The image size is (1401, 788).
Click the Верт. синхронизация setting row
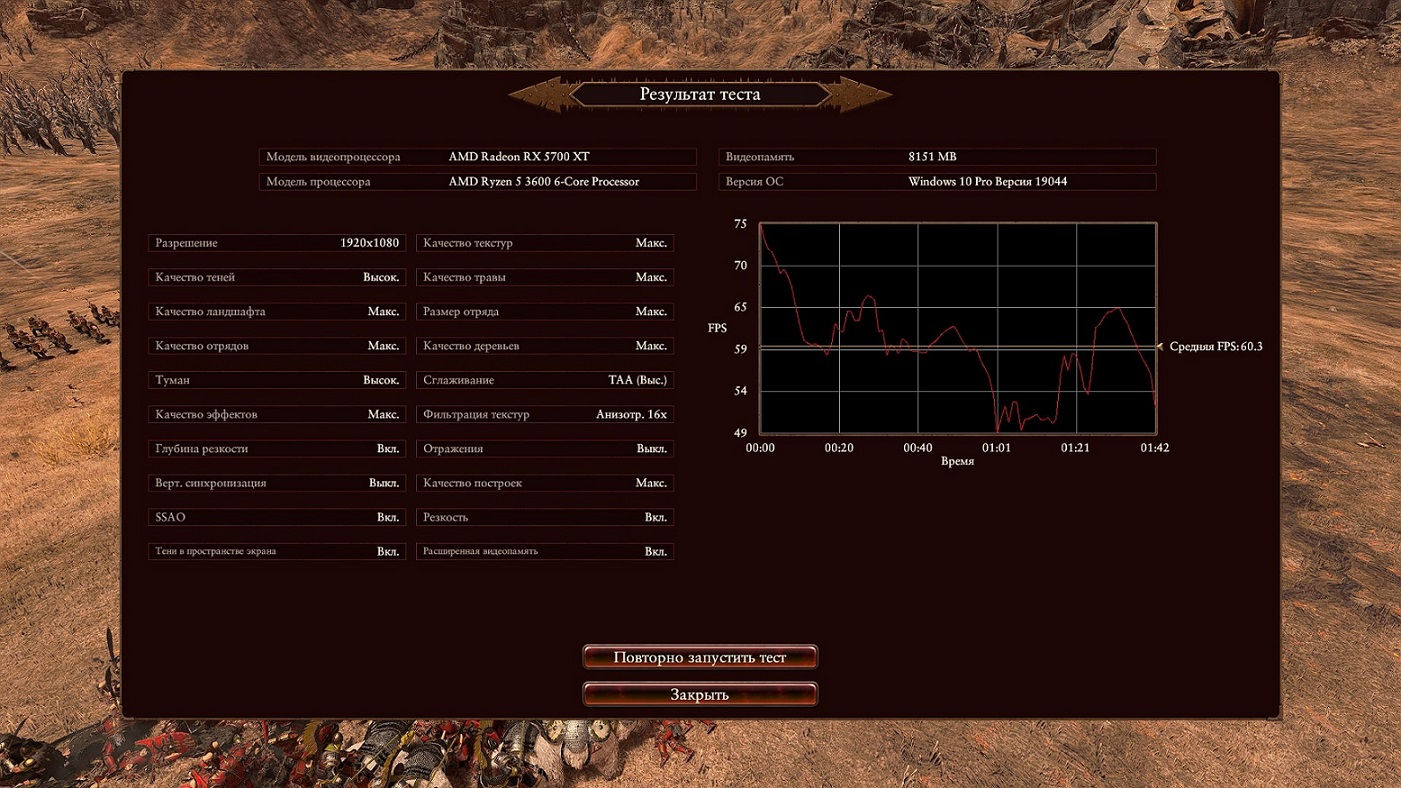277,483
